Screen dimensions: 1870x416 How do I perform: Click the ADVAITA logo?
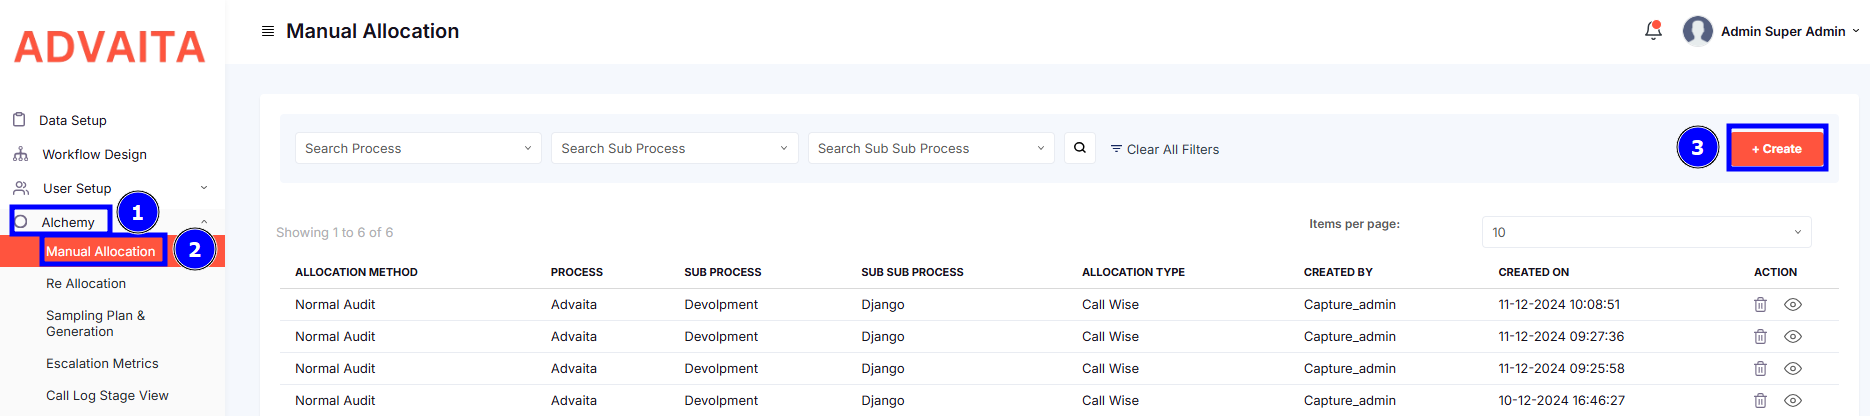110,47
